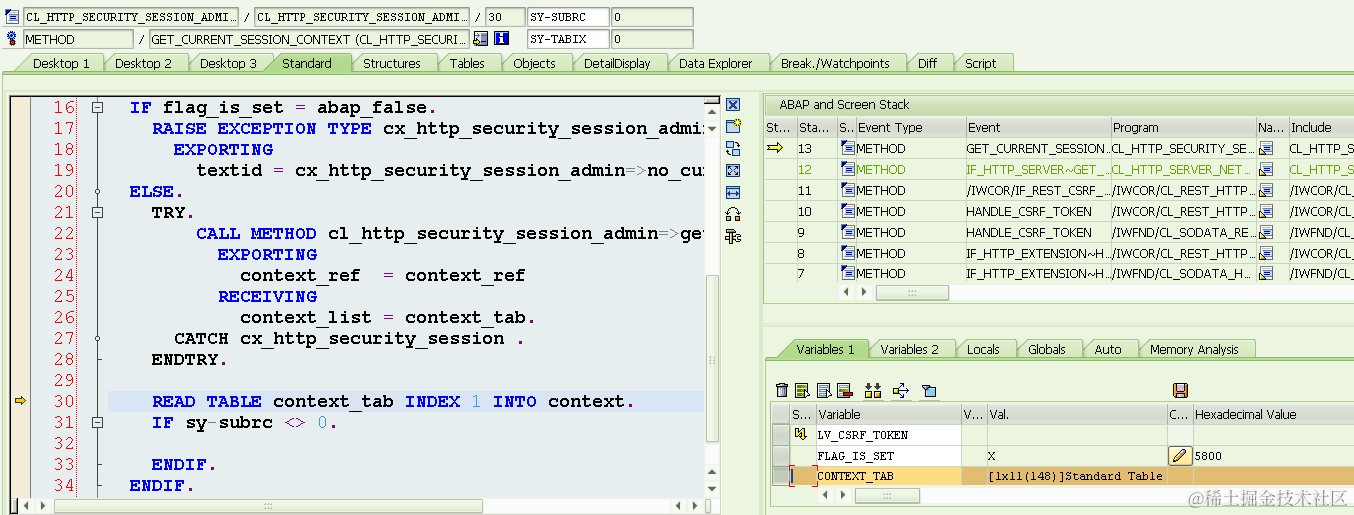Open the Diff tab
The height and width of the screenshot is (515, 1354).
[927, 63]
